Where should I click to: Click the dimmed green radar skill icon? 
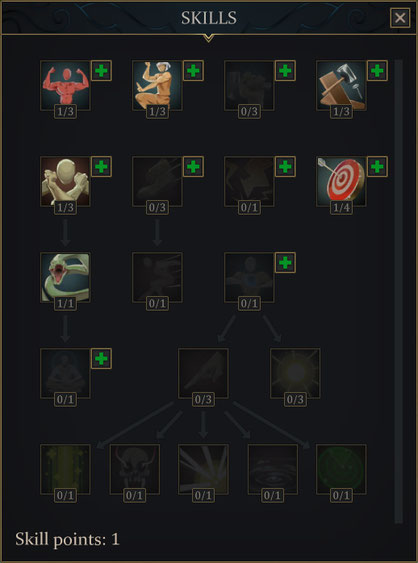click(x=341, y=469)
